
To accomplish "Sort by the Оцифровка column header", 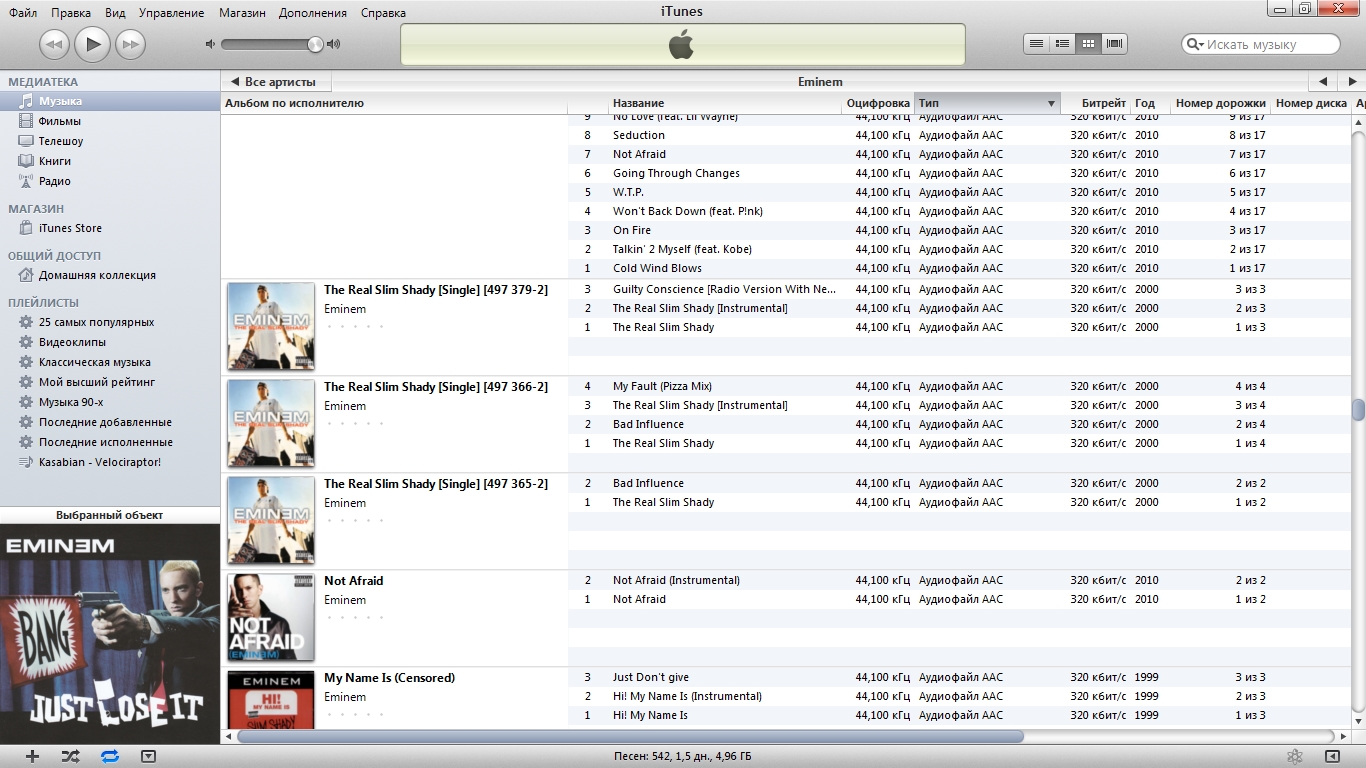I will coord(878,103).
